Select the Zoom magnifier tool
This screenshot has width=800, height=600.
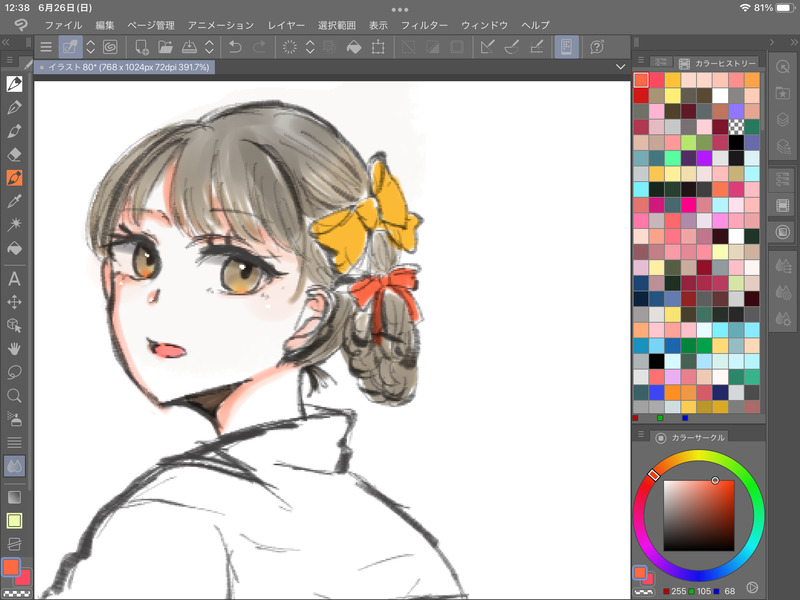[14, 396]
